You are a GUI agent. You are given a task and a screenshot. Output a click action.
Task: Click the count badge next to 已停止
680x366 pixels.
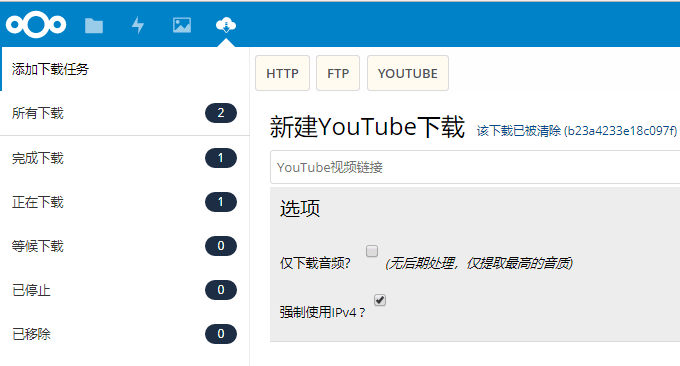(221, 290)
